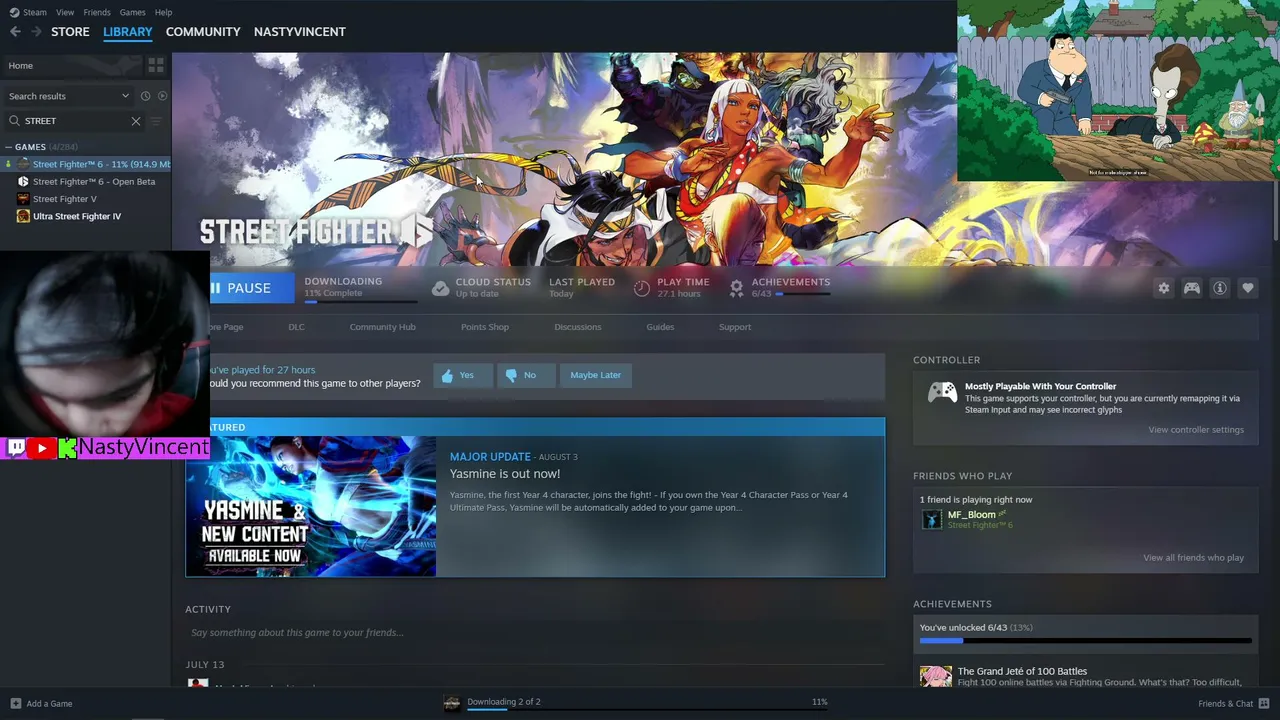This screenshot has height=720, width=1280.
Task: Open the Friends menu
Action: [97, 12]
